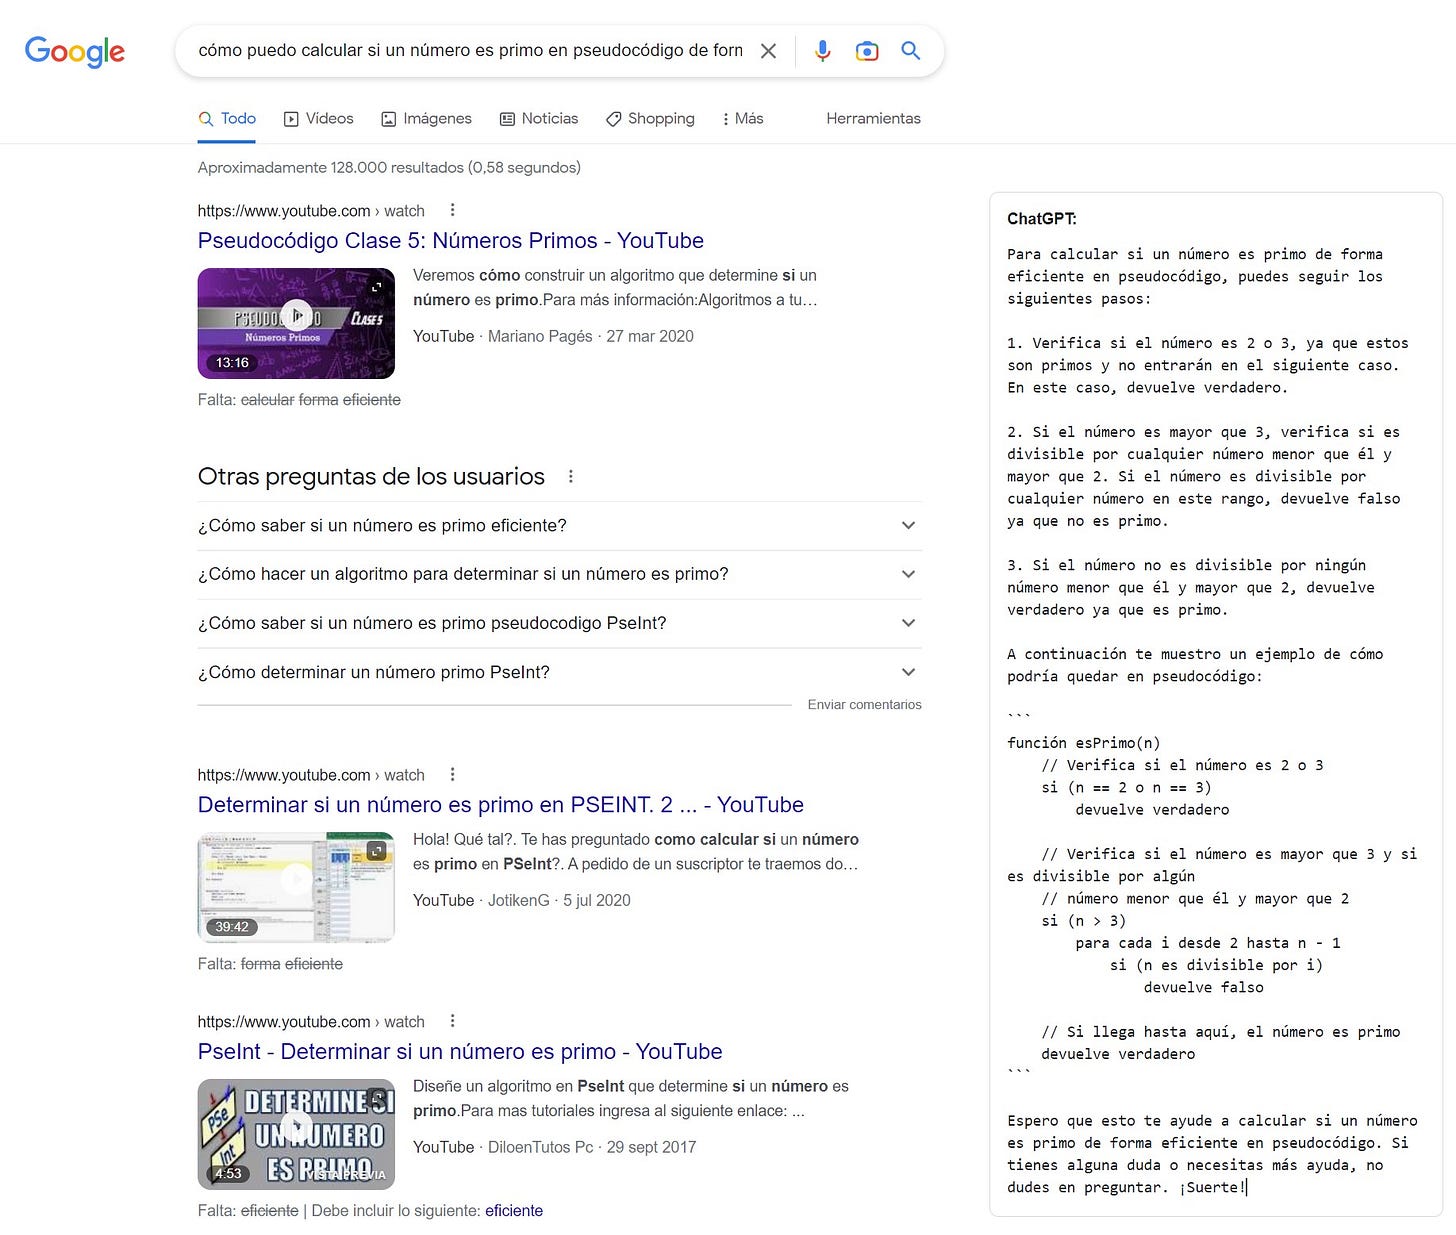Click 'devuelve falso' line in code
1456x1235 pixels.
(1204, 988)
